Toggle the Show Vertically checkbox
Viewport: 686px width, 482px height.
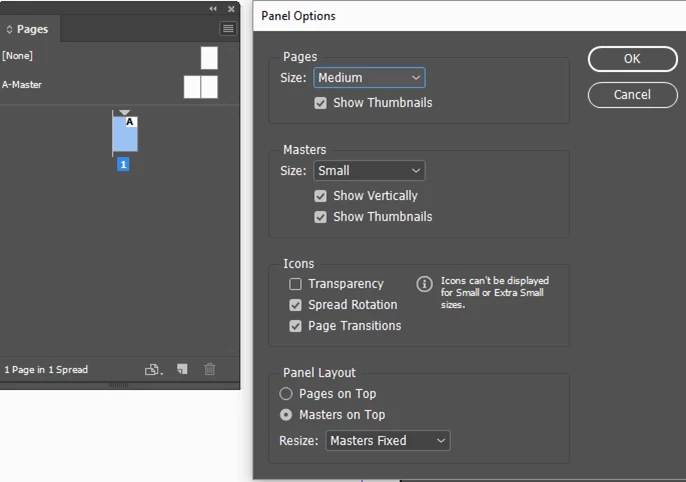[x=320, y=196]
